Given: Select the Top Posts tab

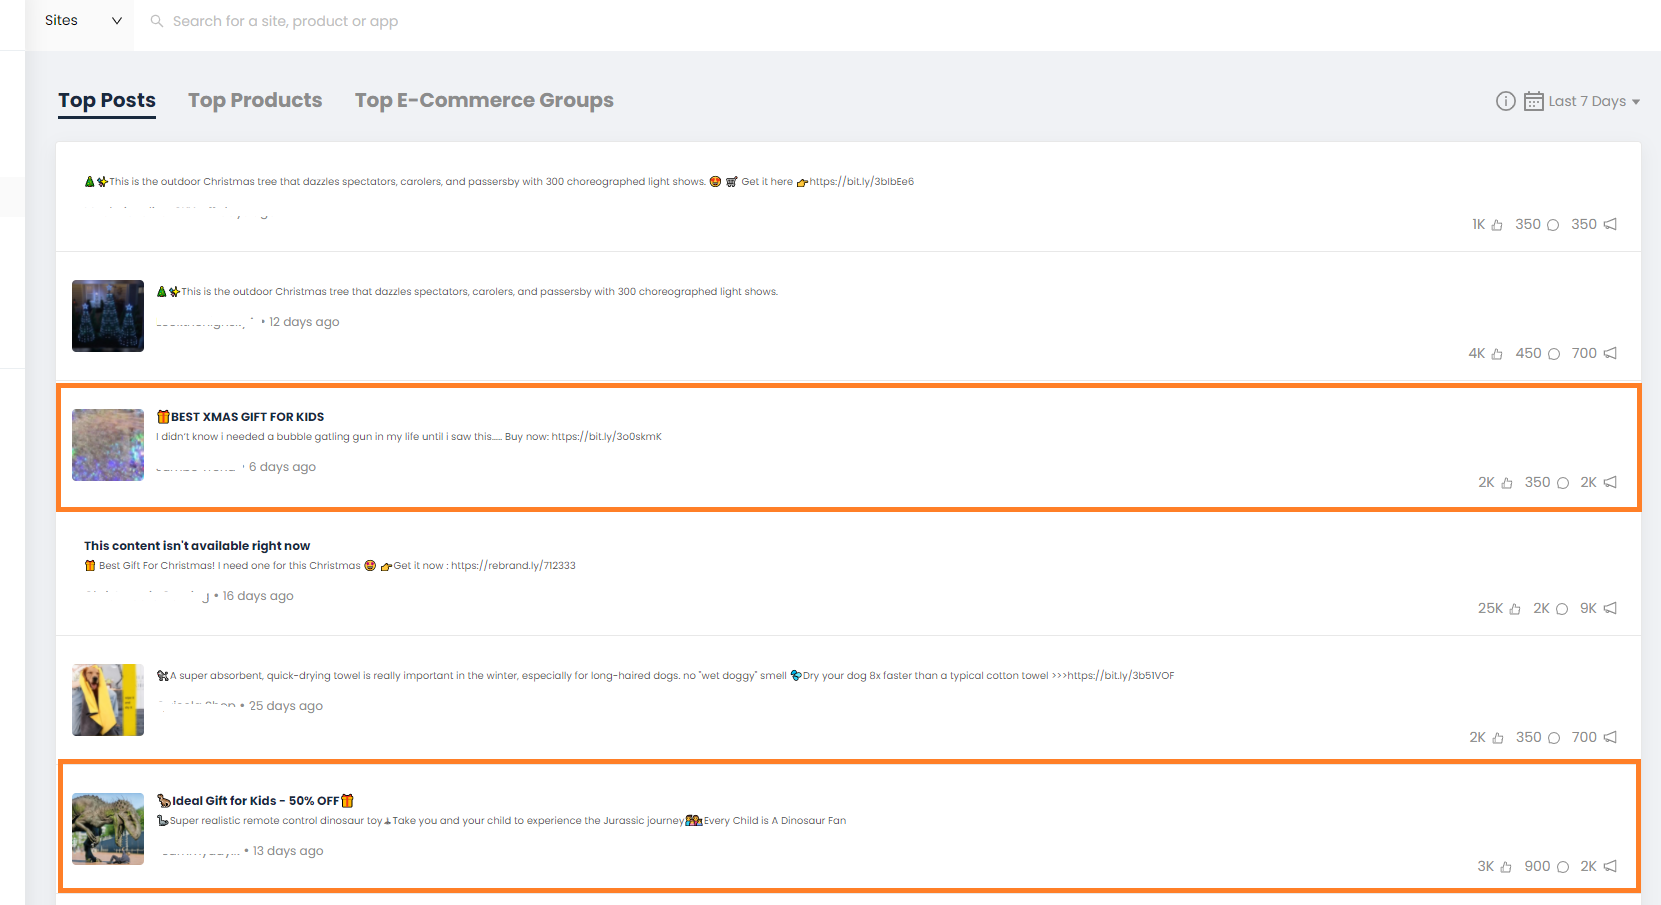Looking at the screenshot, I should coord(107,100).
